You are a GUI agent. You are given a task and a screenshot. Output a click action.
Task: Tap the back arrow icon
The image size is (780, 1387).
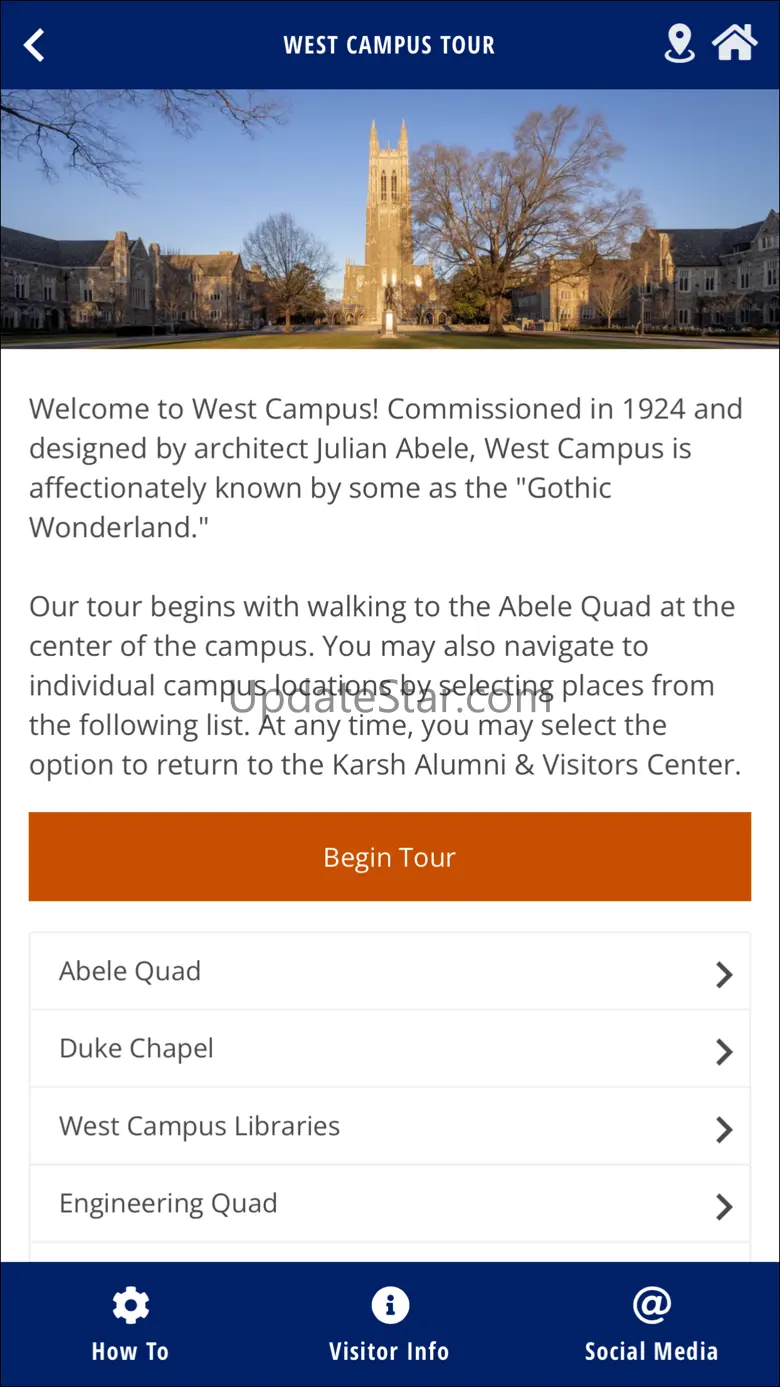tap(35, 45)
